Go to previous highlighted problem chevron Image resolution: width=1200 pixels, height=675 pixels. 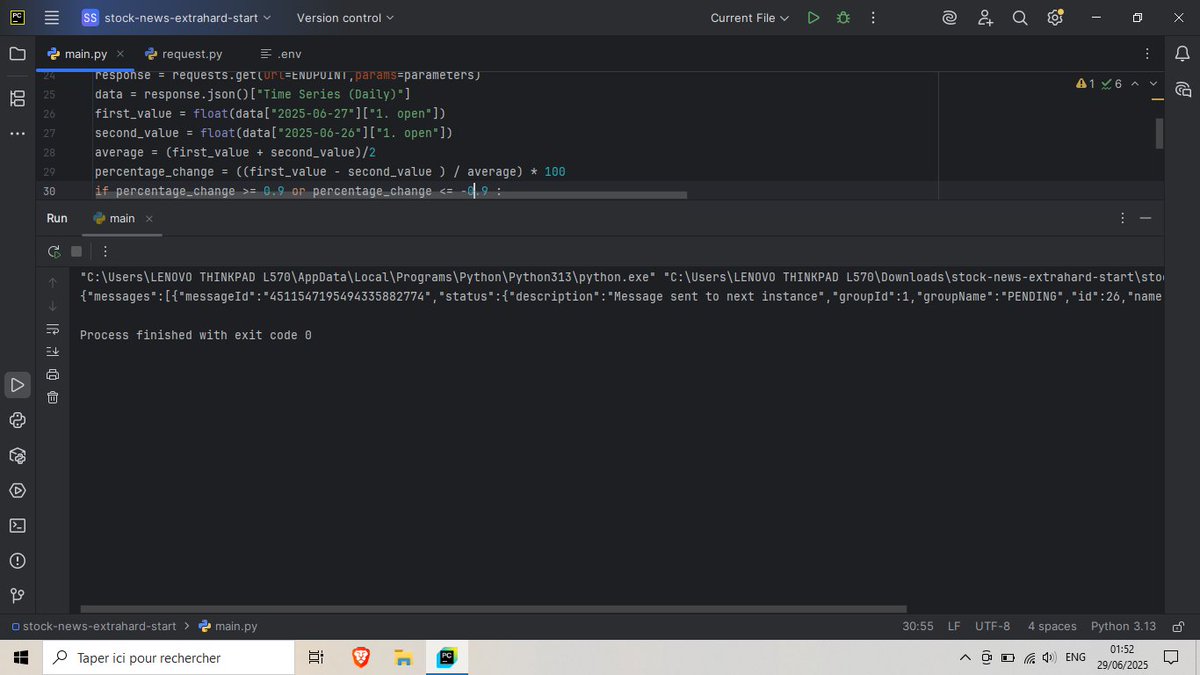click(1134, 84)
